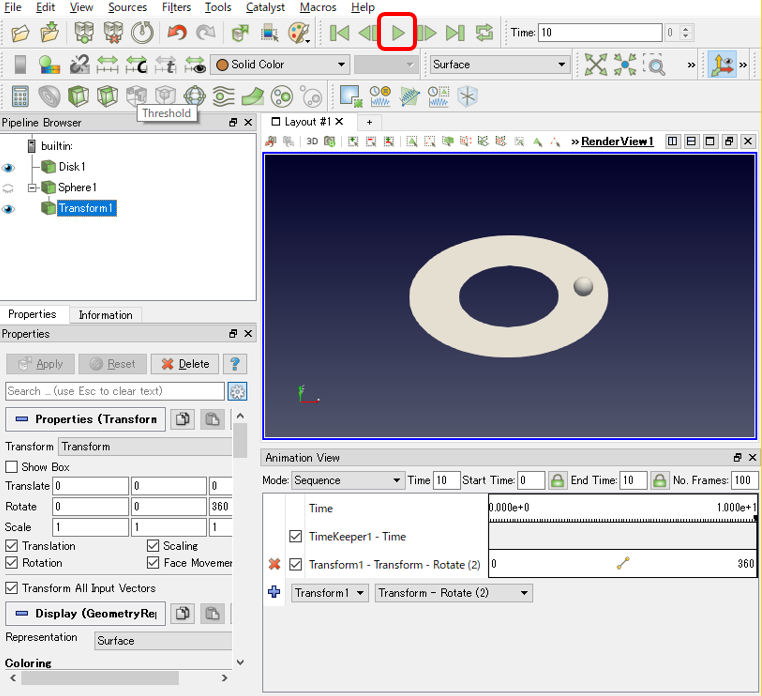This screenshot has width=762, height=696.
Task: Select the Clip filter icon
Action: point(78,96)
